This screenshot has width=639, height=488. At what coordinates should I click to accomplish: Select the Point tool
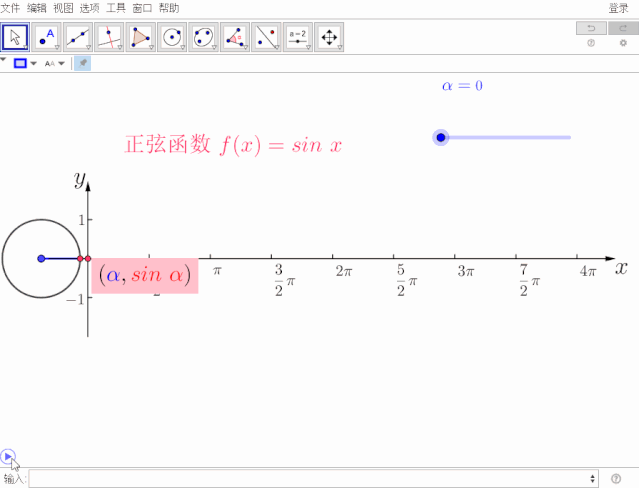pos(46,37)
